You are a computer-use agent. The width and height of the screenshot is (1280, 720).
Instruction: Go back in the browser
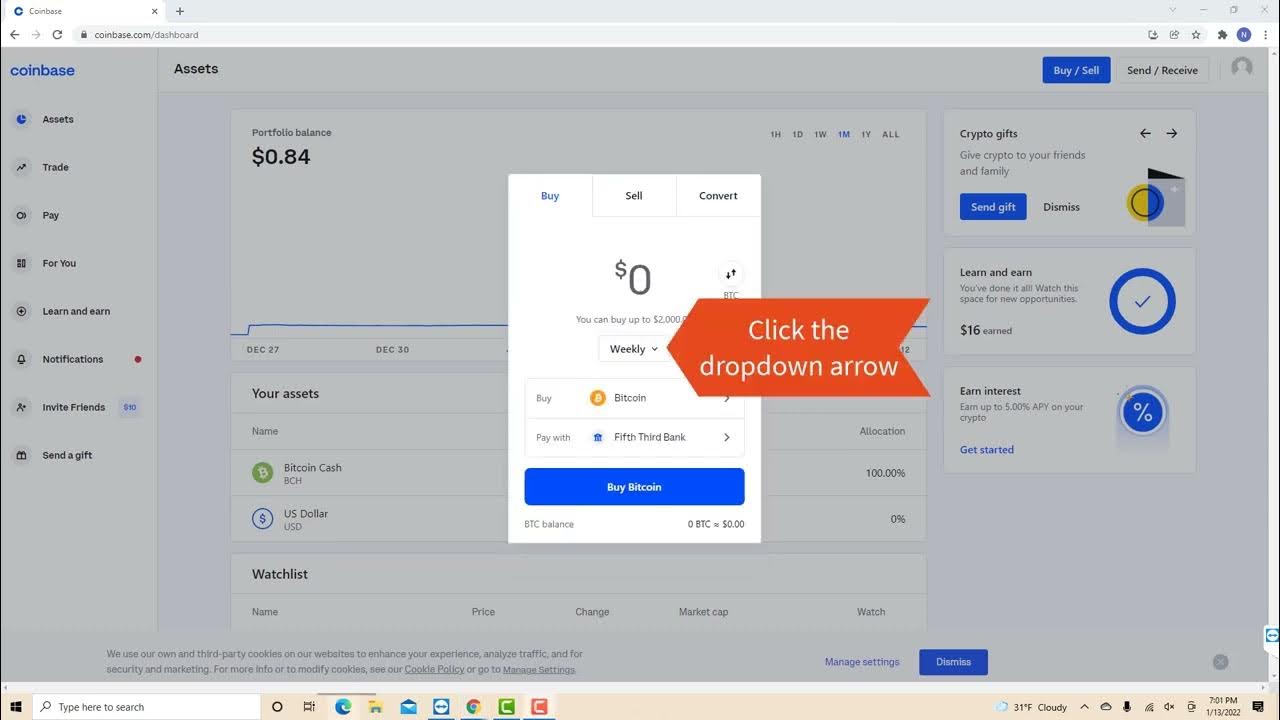(14, 34)
